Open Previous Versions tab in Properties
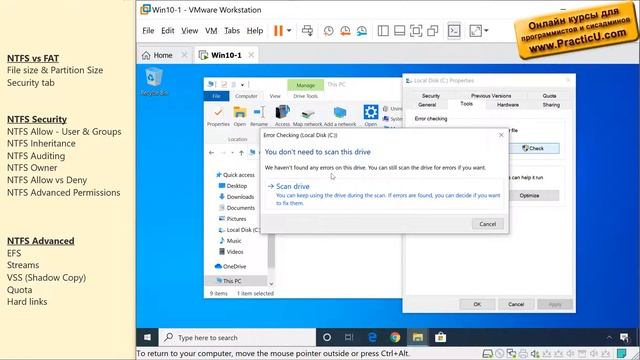 click(491, 96)
